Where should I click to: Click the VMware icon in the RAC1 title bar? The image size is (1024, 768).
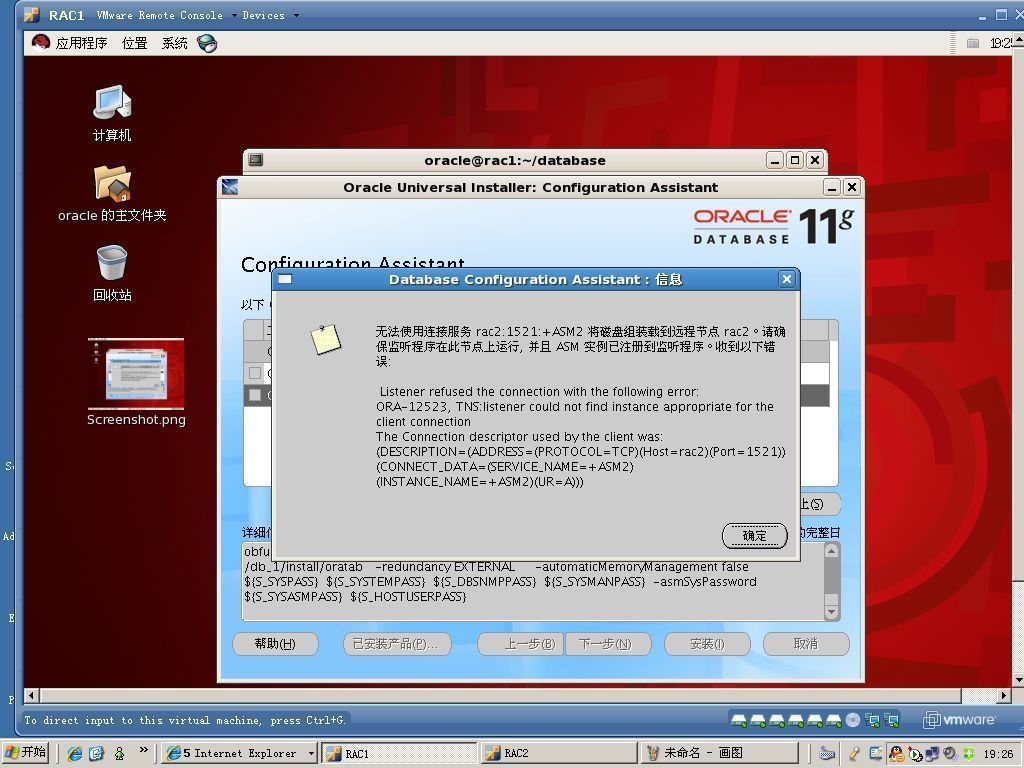(x=31, y=14)
